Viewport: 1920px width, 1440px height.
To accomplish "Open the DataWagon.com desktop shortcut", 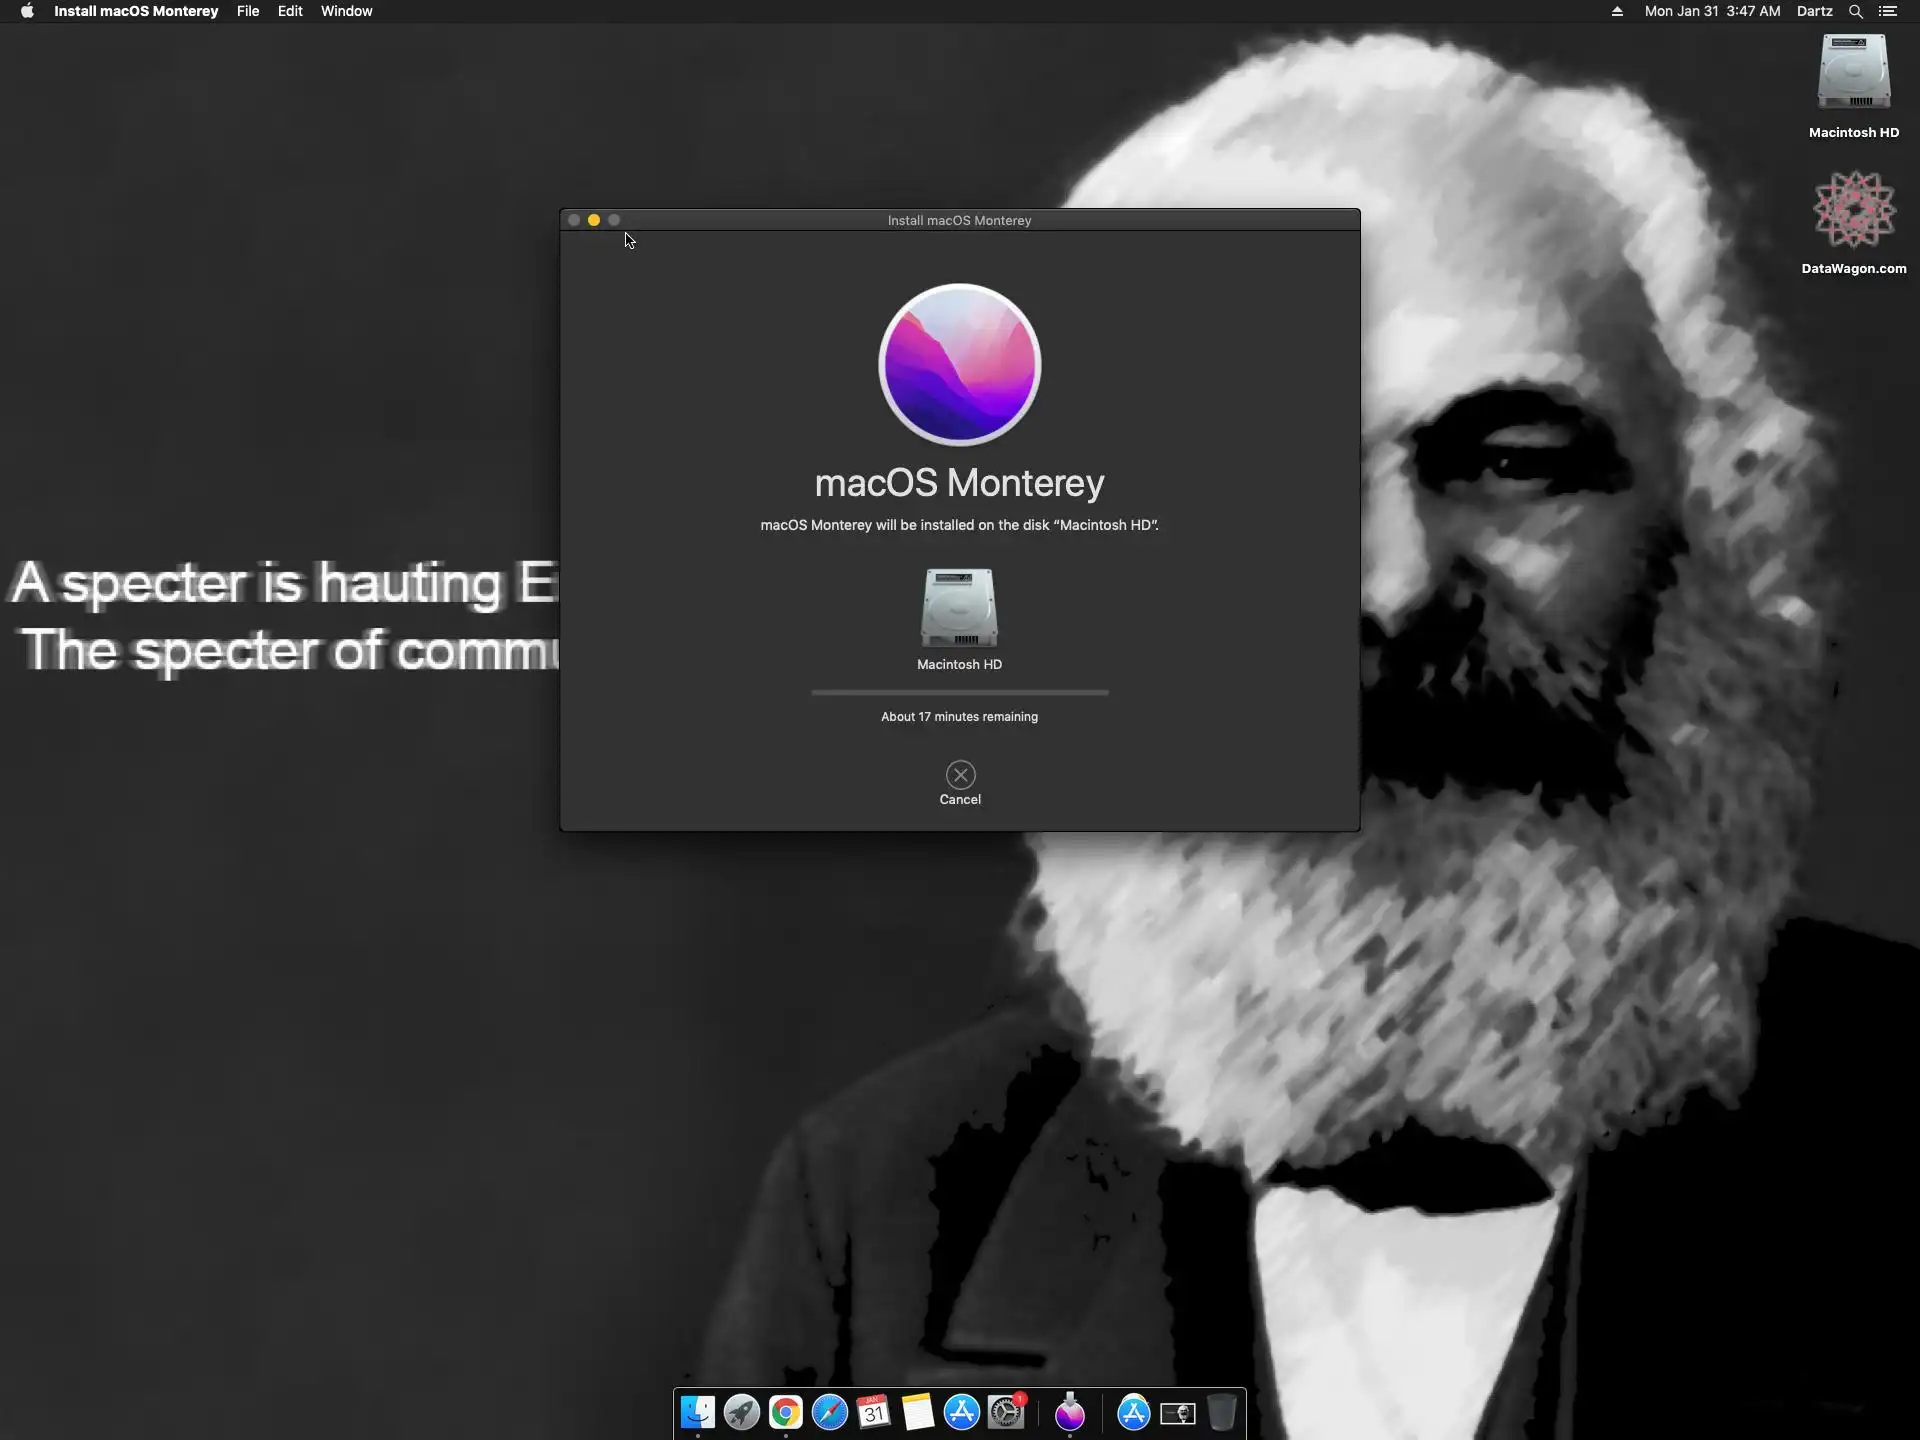I will [x=1853, y=210].
